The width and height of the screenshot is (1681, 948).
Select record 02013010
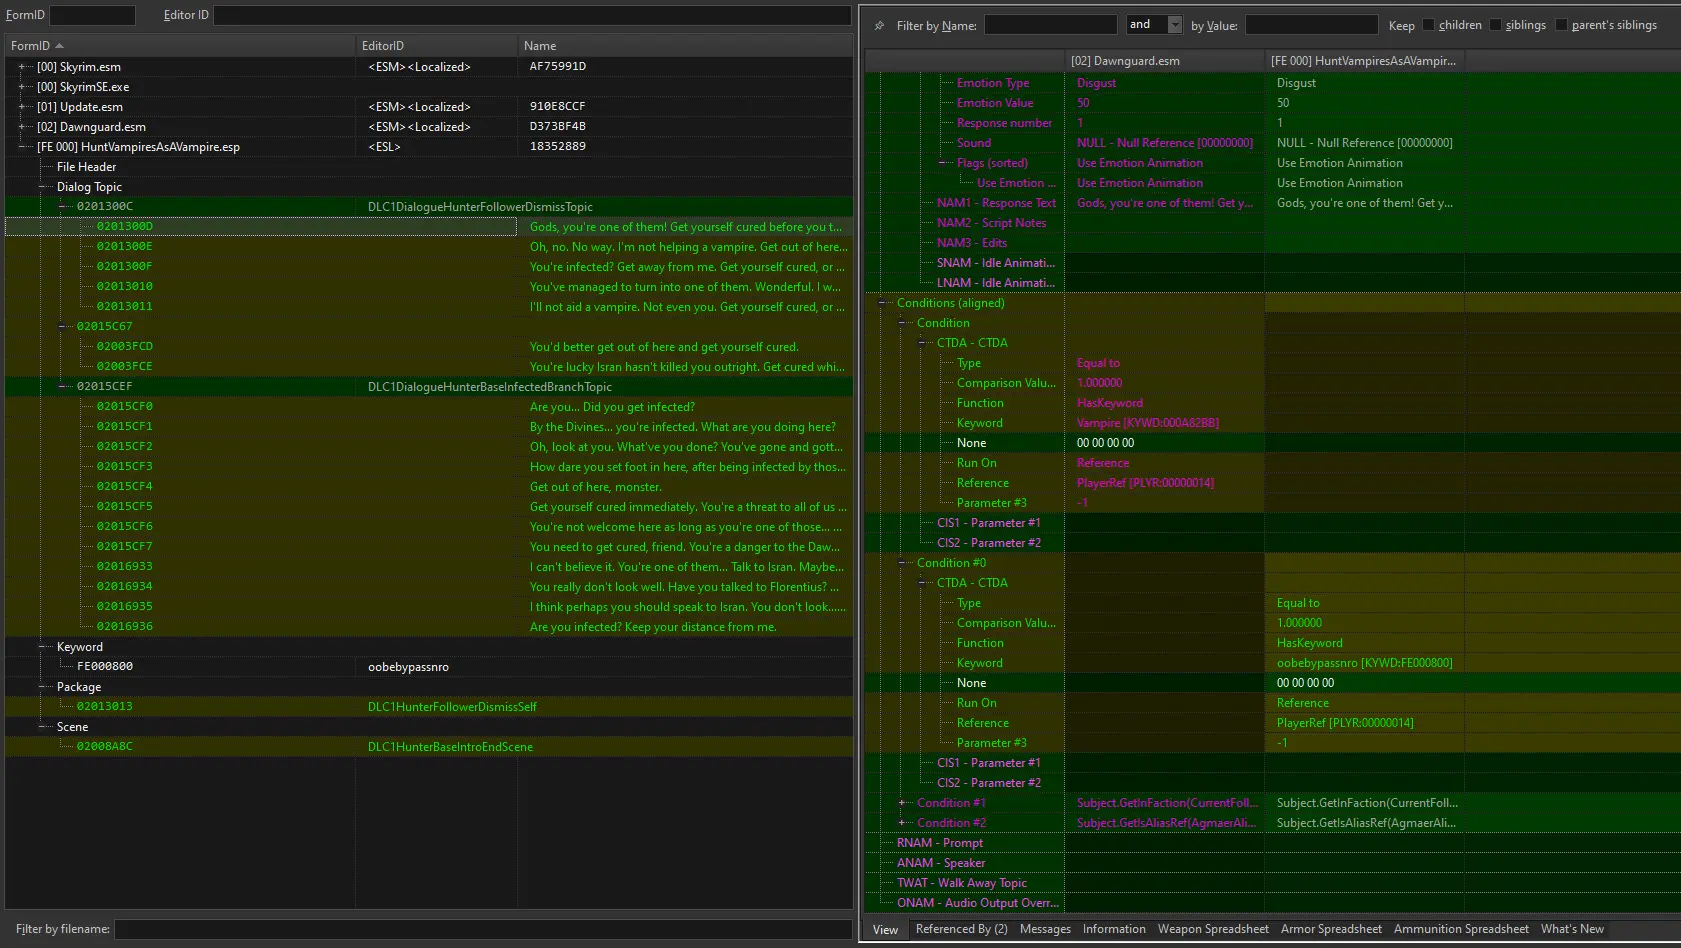coord(429,287)
